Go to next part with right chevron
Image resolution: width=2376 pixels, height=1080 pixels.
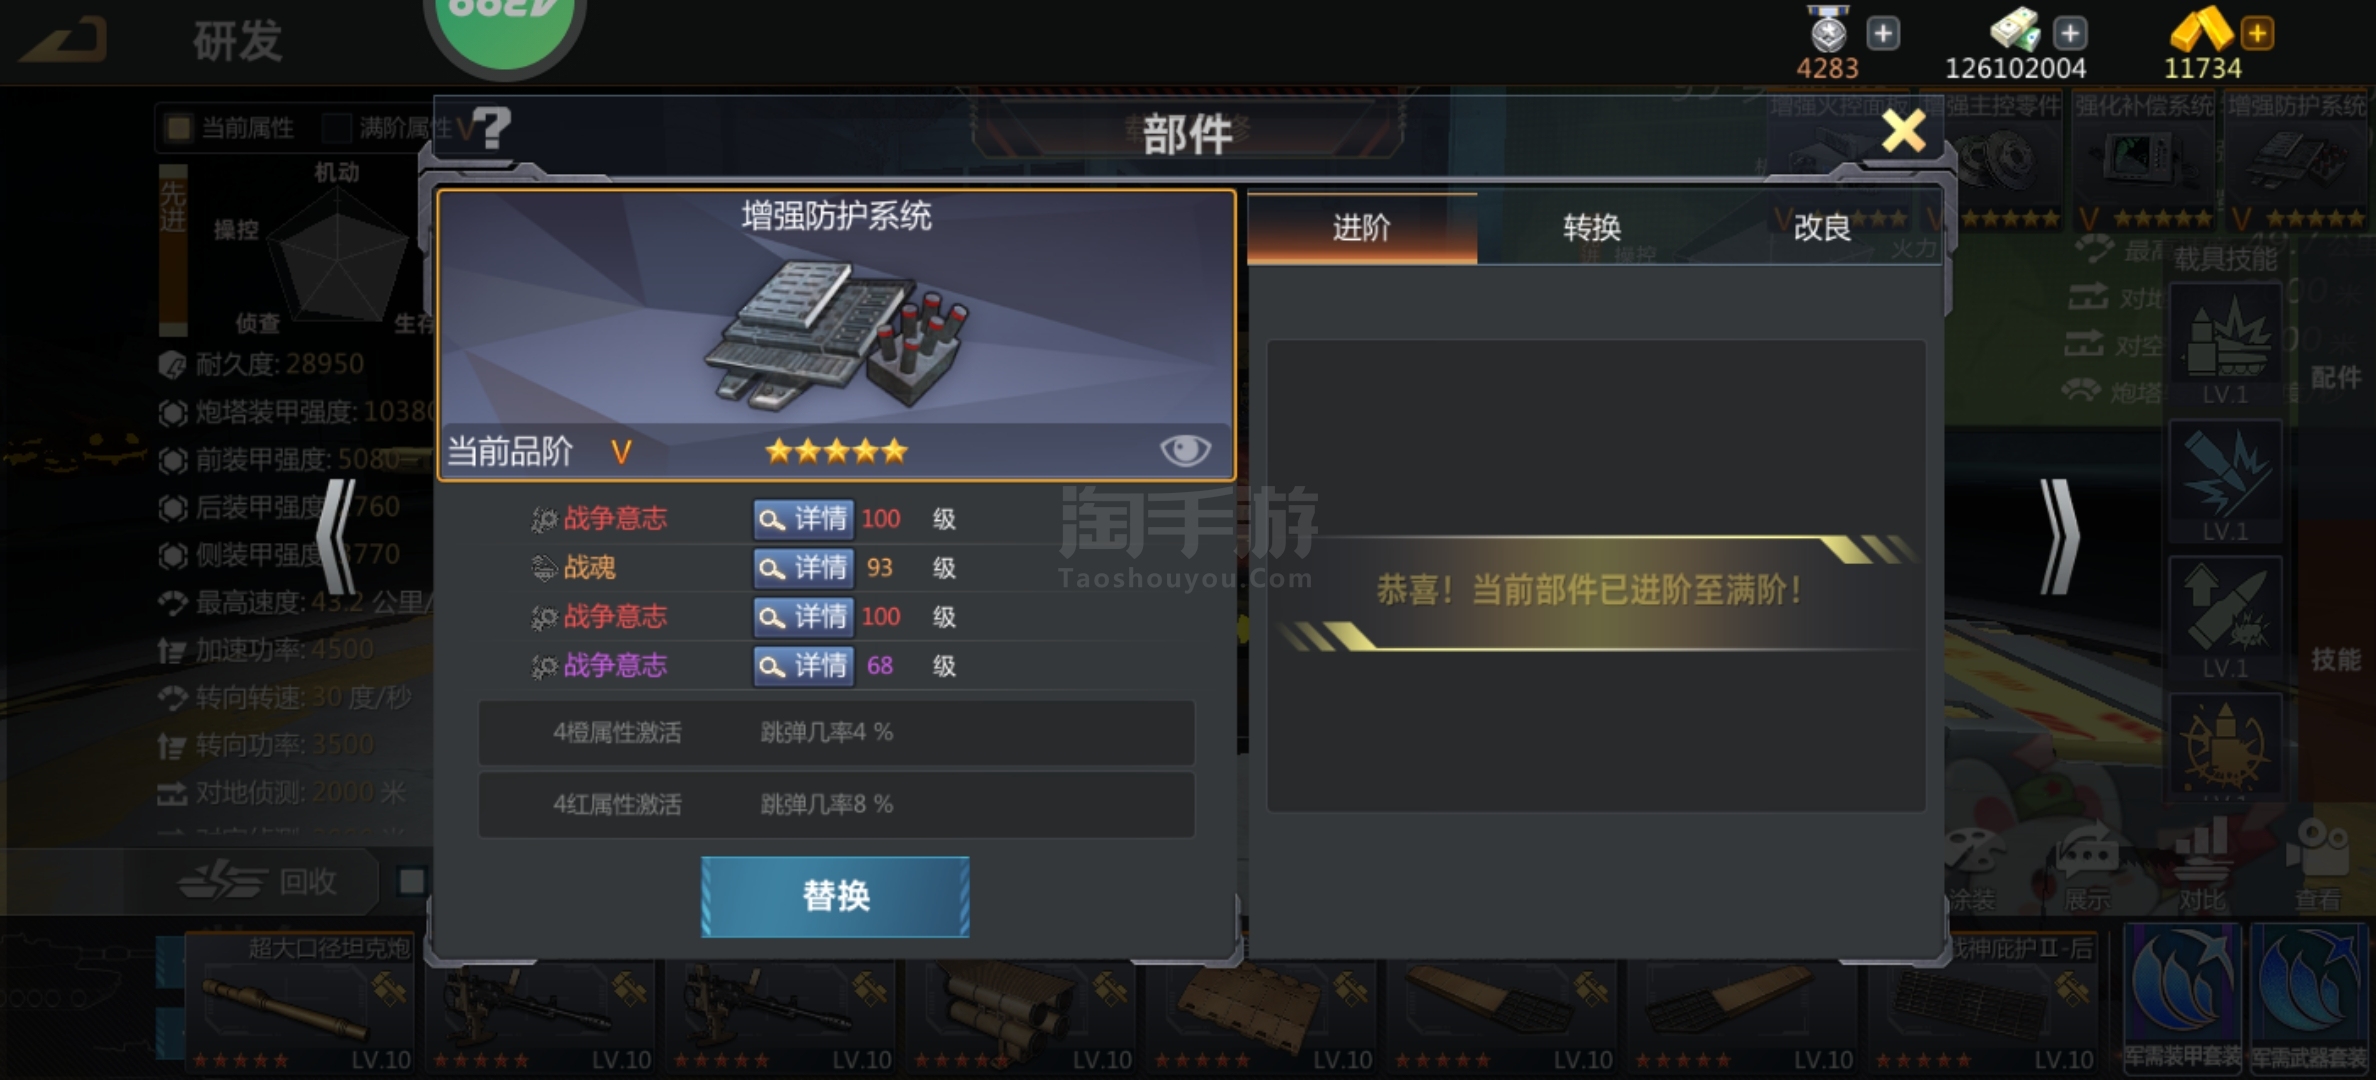[x=2059, y=537]
